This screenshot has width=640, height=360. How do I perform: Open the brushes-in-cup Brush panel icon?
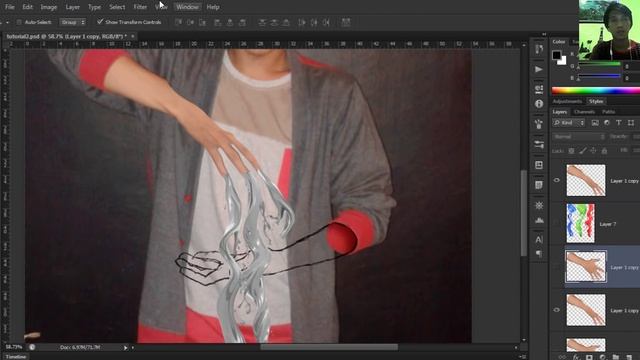click(x=539, y=124)
